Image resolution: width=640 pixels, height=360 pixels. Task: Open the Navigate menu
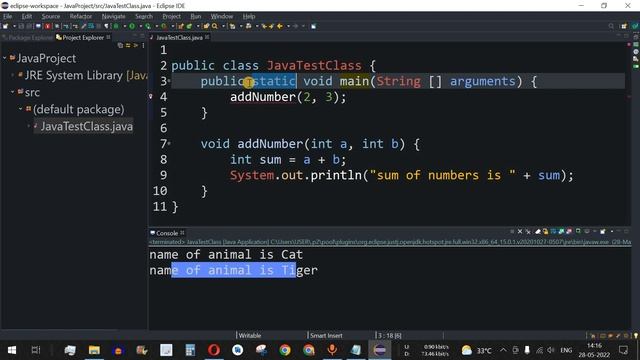[113, 16]
